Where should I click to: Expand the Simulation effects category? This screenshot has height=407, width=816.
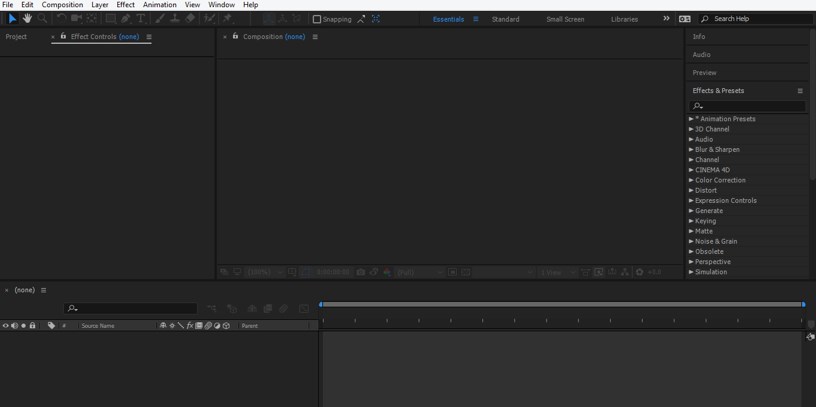[x=691, y=272]
